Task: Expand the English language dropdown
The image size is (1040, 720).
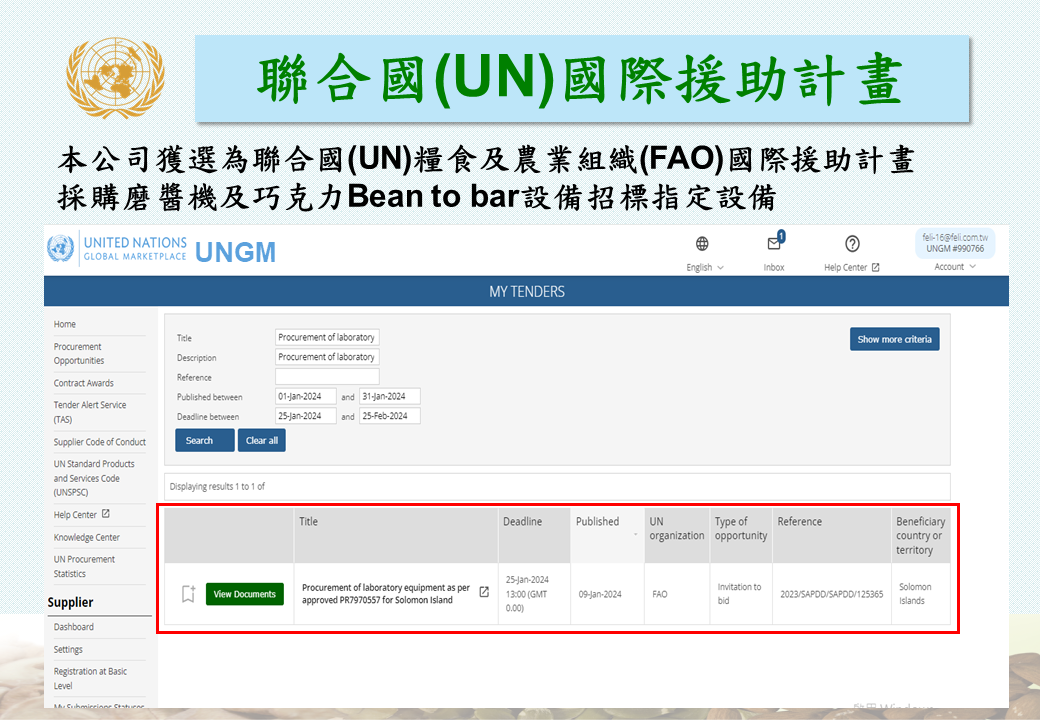Action: pyautogui.click(x=704, y=267)
